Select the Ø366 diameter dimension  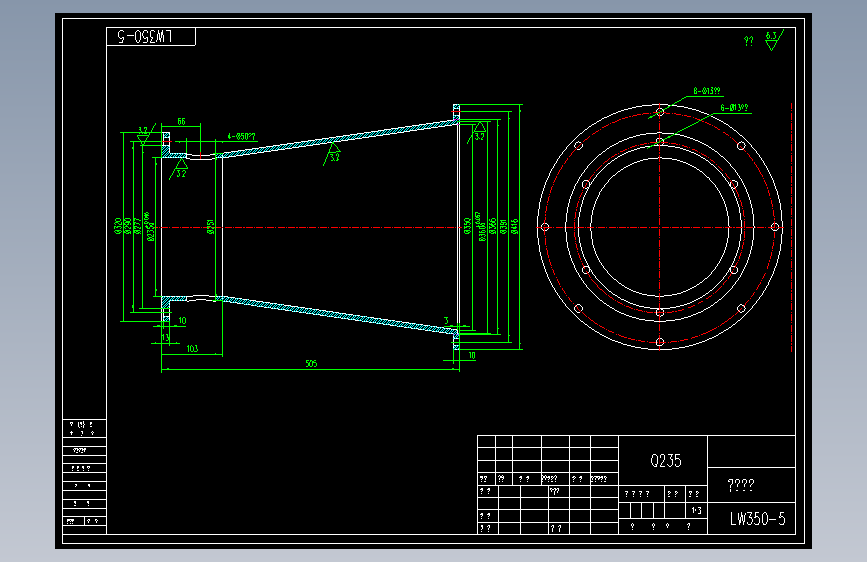(493, 226)
